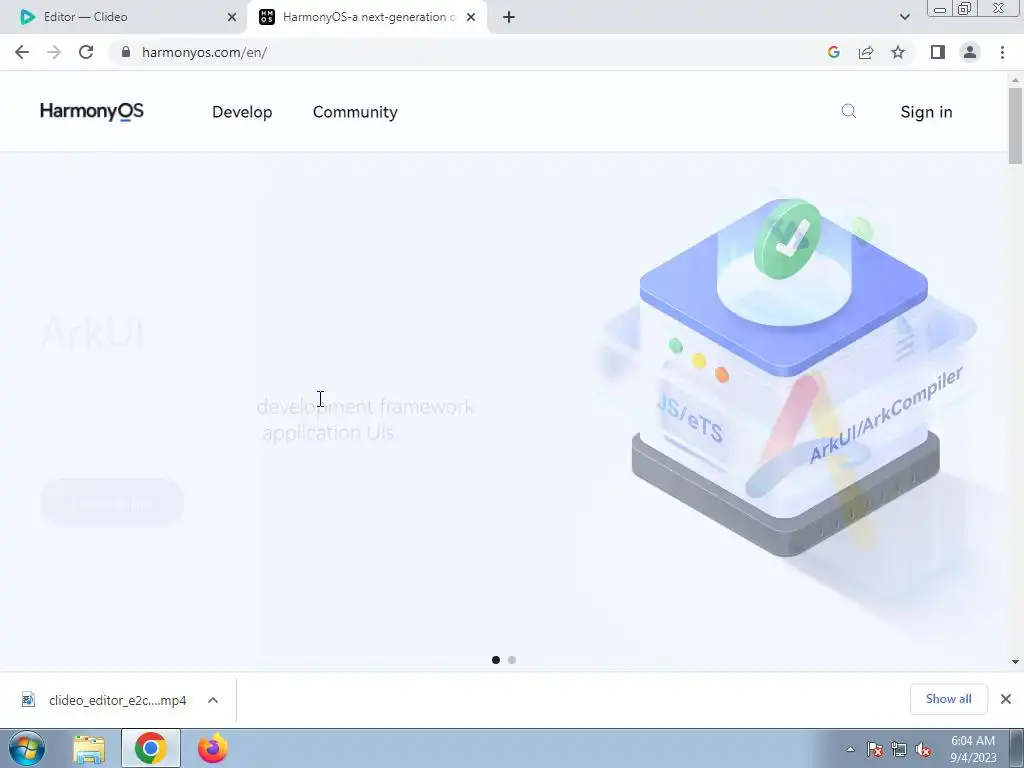Launch Firefox from the taskbar
Image resolution: width=1024 pixels, height=768 pixels.
coord(212,748)
